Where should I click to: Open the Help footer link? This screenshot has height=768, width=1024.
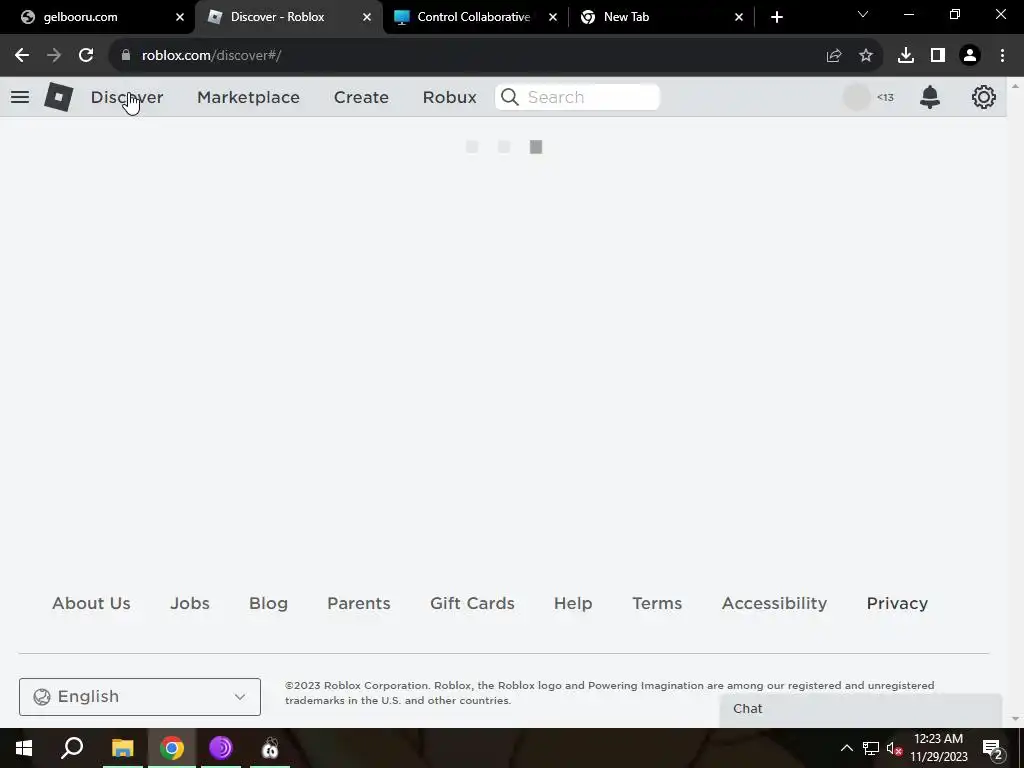(573, 603)
